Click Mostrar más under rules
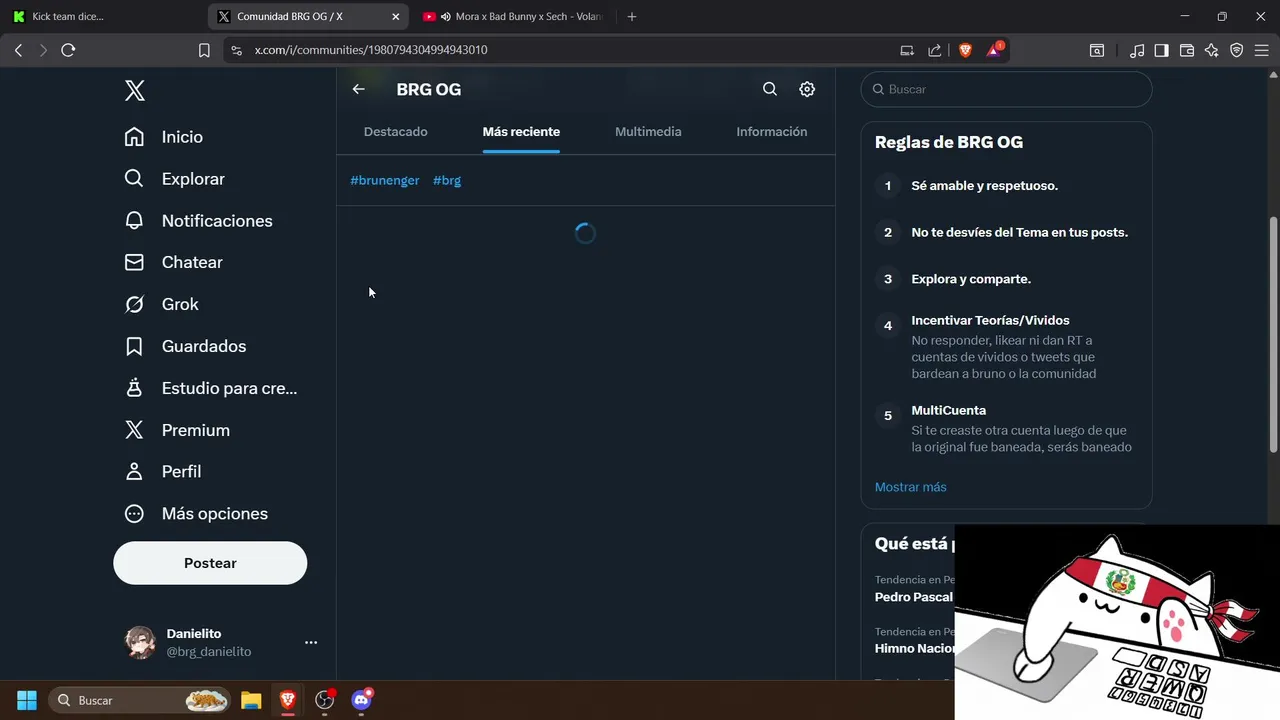 click(x=911, y=487)
